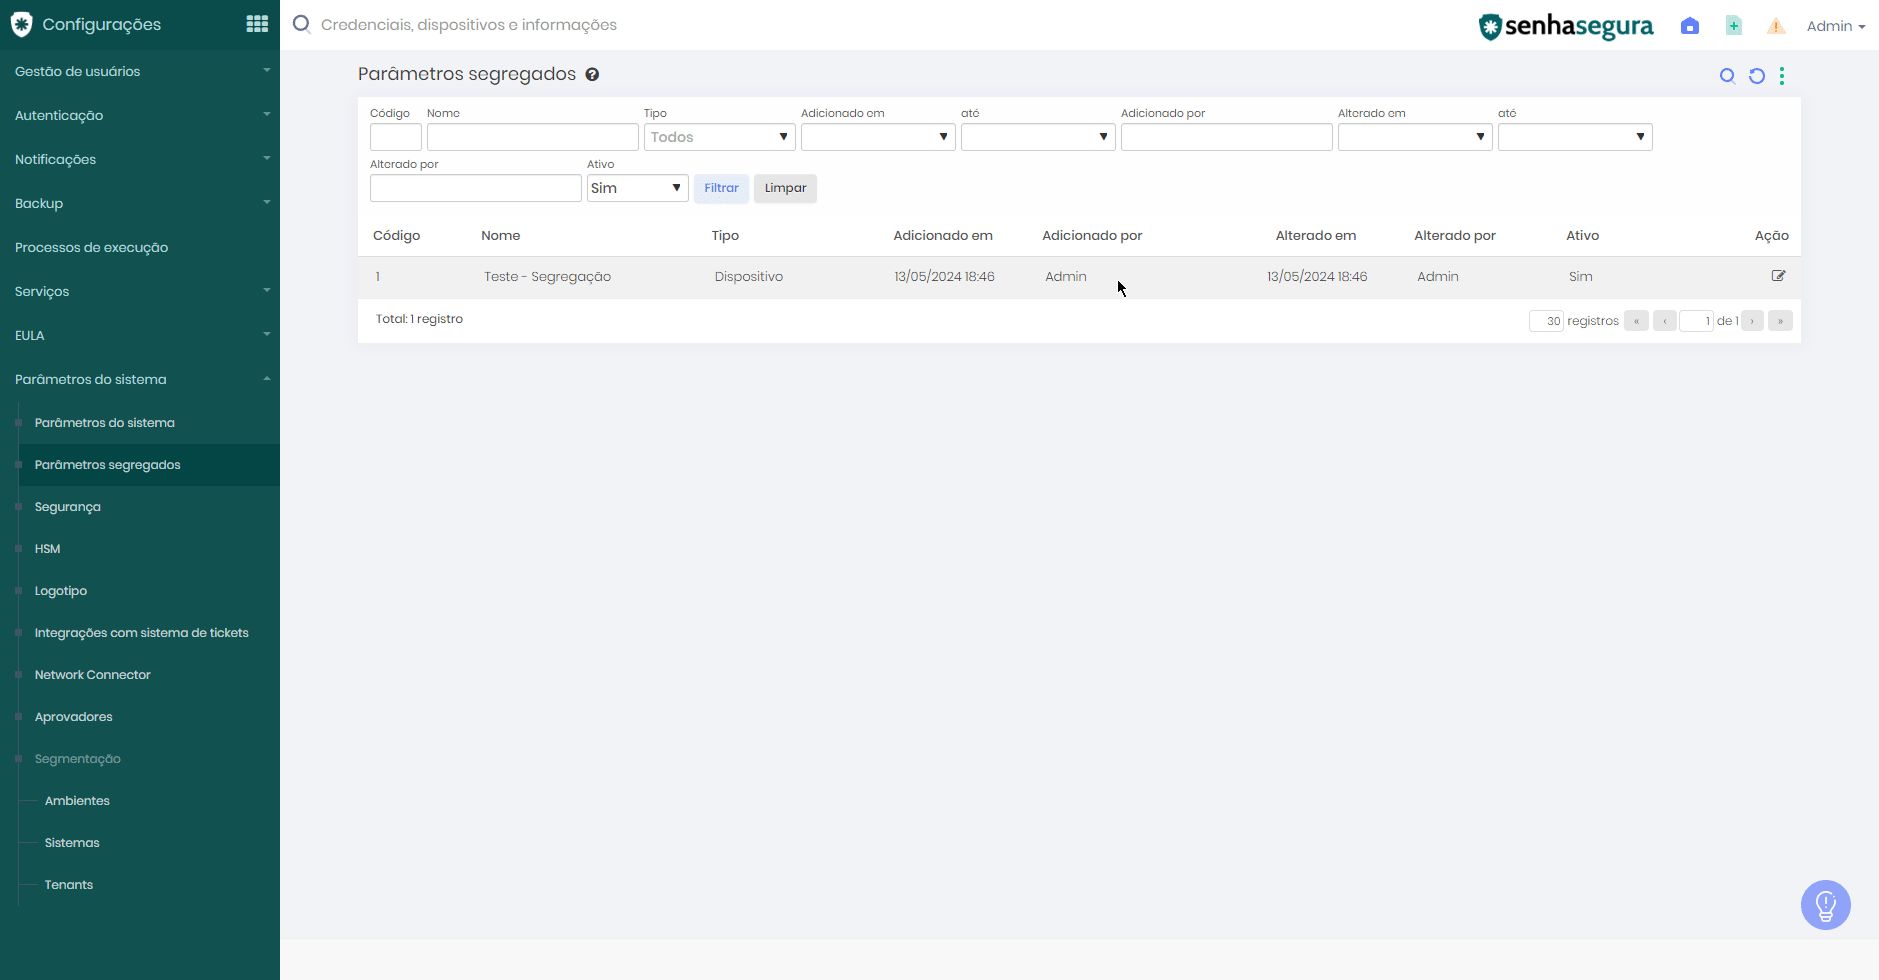The width and height of the screenshot is (1879, 980).
Task: Expand Gestão de usuários menu
Action: (140, 71)
